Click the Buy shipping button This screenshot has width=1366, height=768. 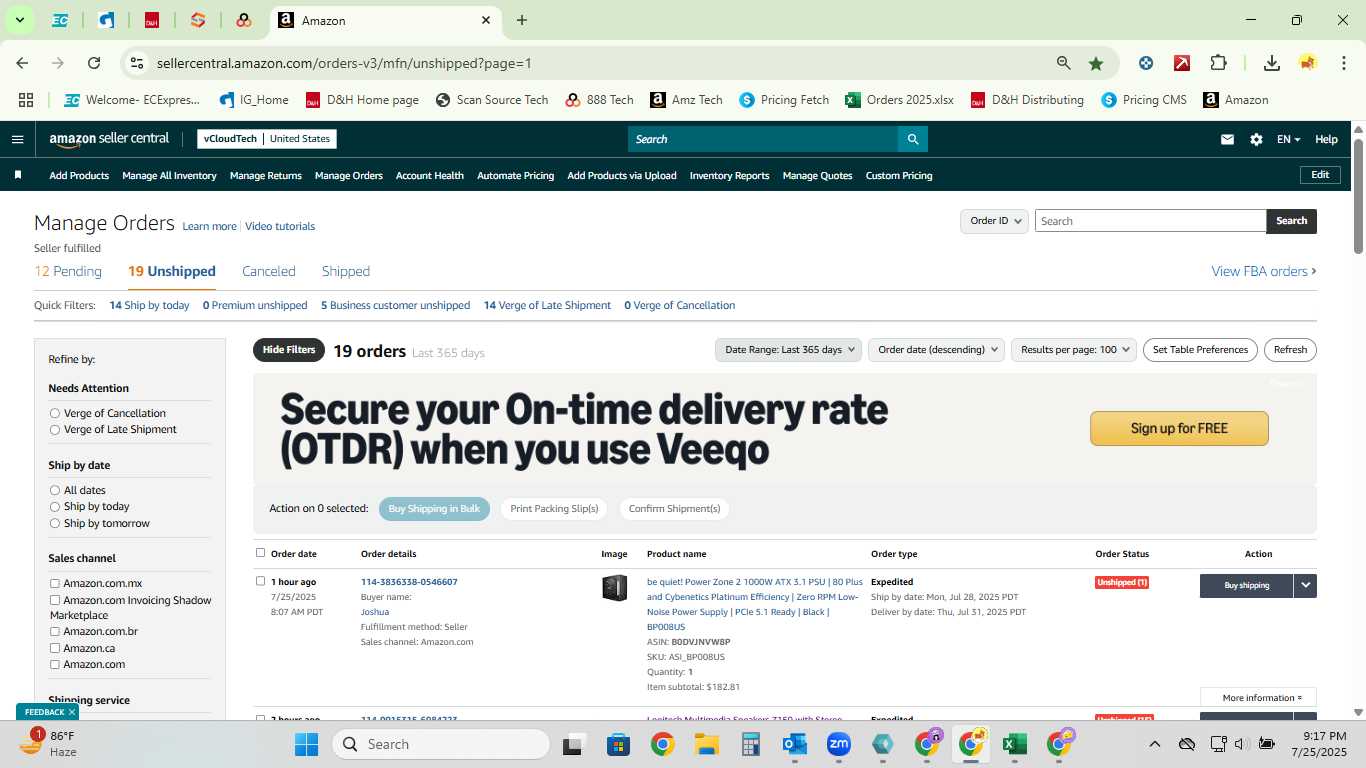pos(1246,586)
